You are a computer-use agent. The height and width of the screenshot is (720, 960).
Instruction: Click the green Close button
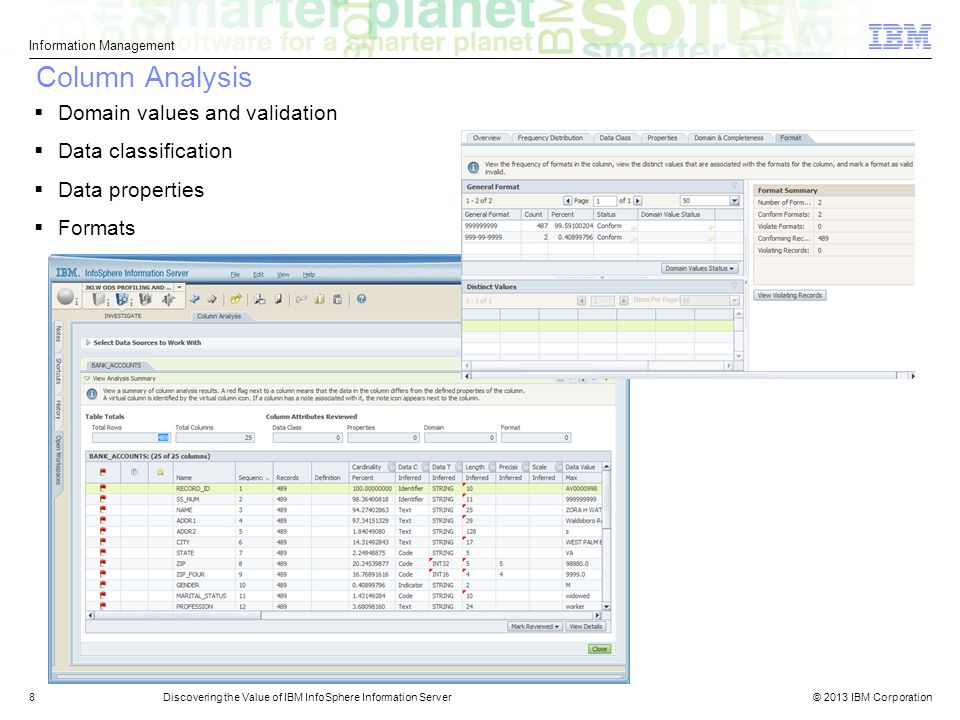tap(599, 649)
